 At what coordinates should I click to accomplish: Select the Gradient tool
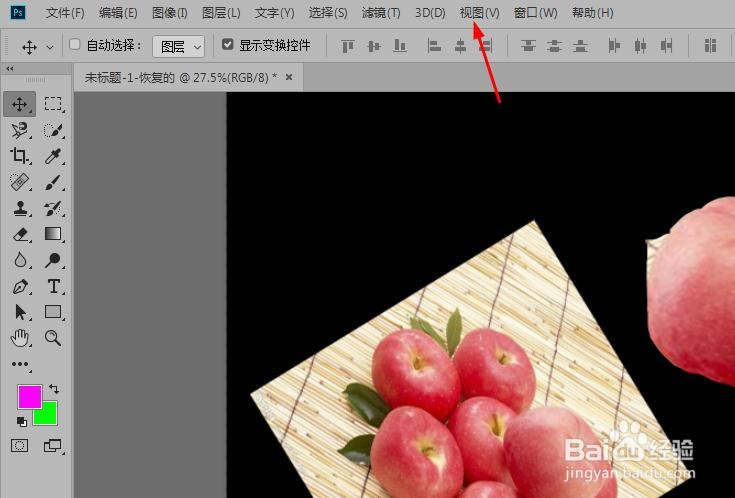53,234
